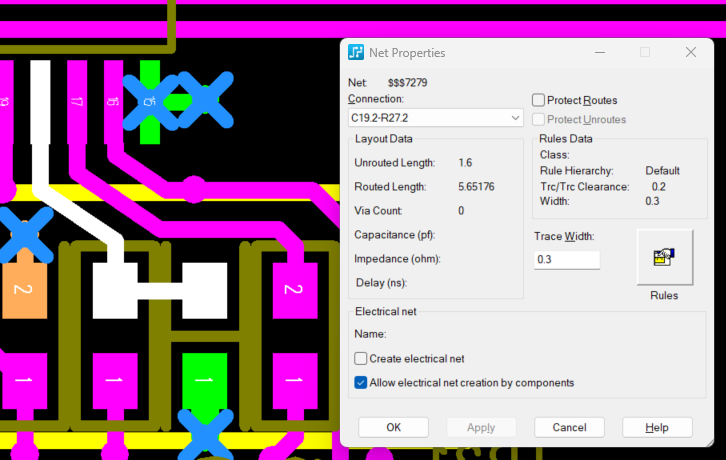Click the Trace Width input field
The image size is (726, 460).
(566, 259)
